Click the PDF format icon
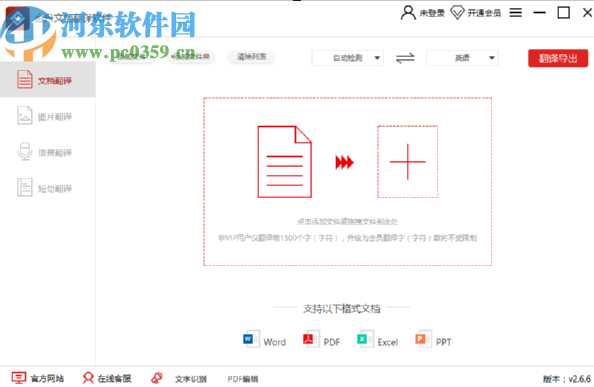594x387 pixels. pos(311,339)
